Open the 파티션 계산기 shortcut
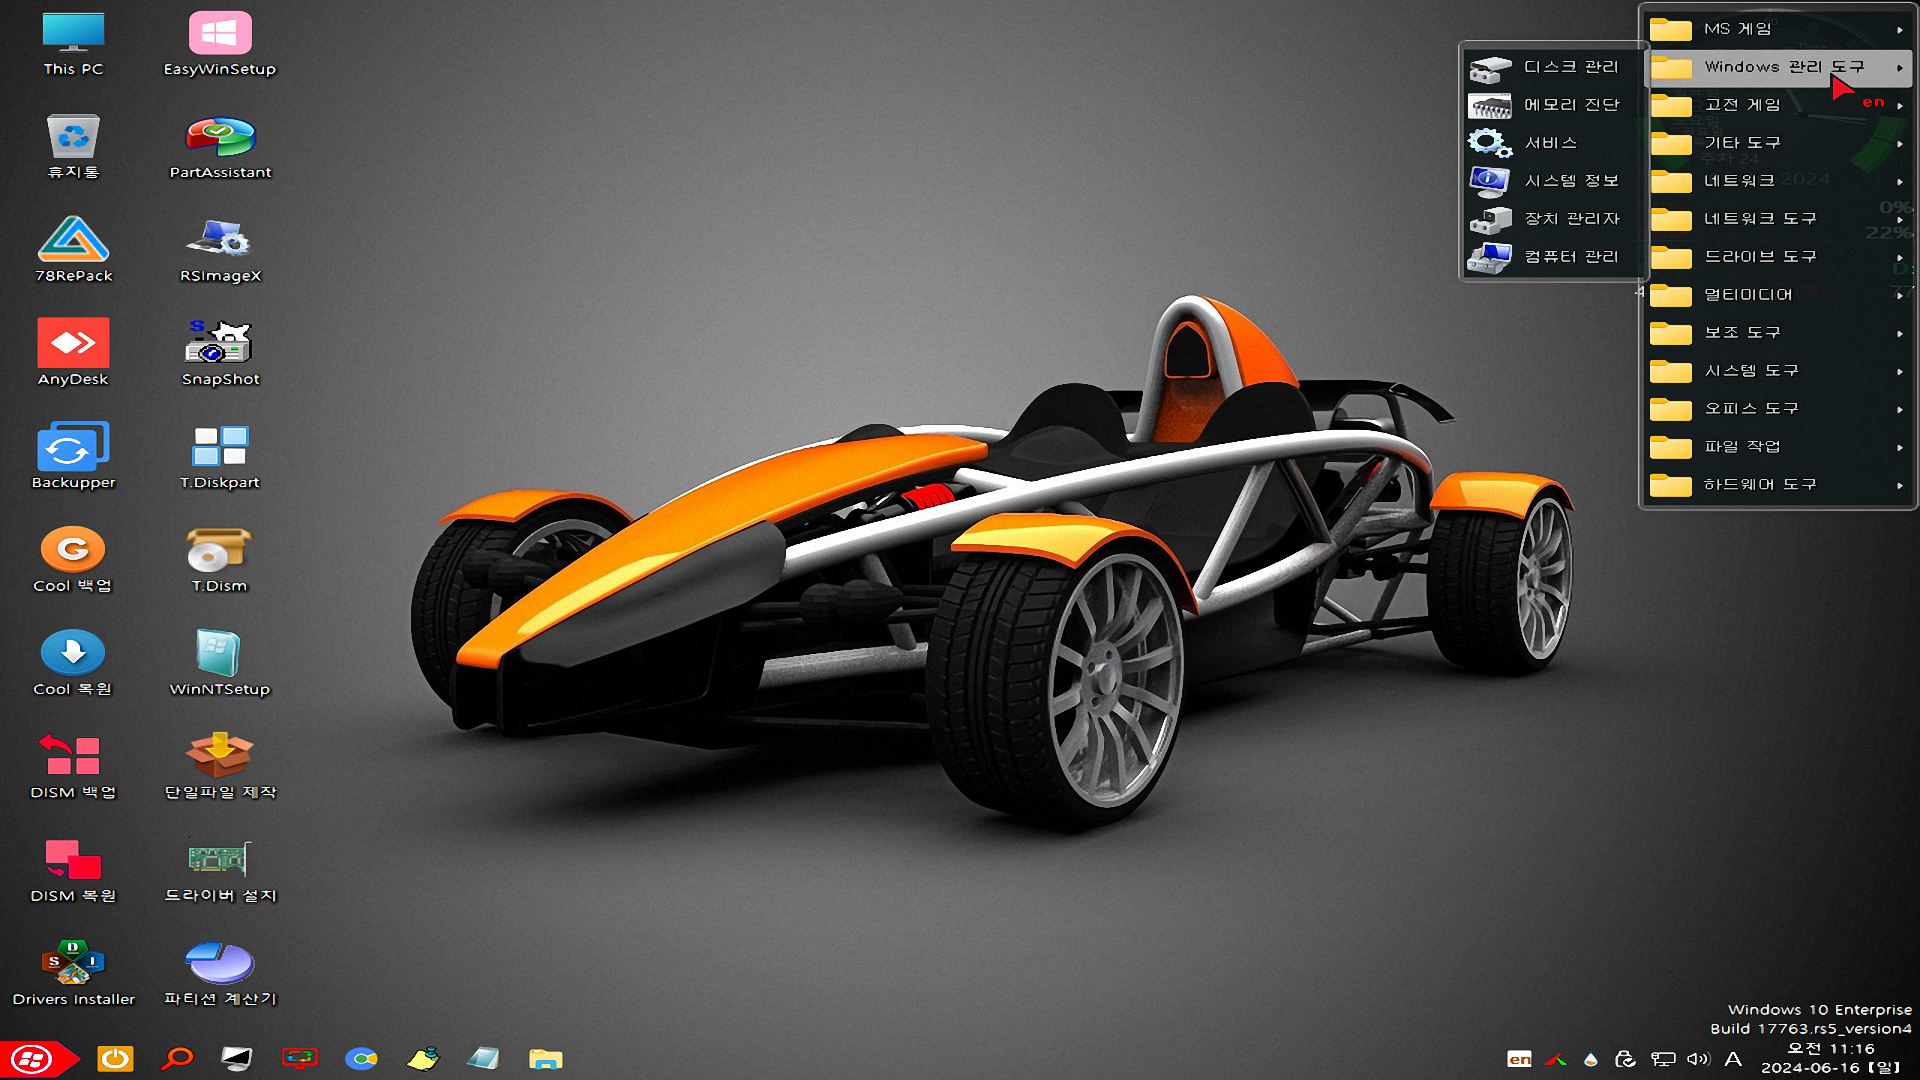 click(x=220, y=973)
